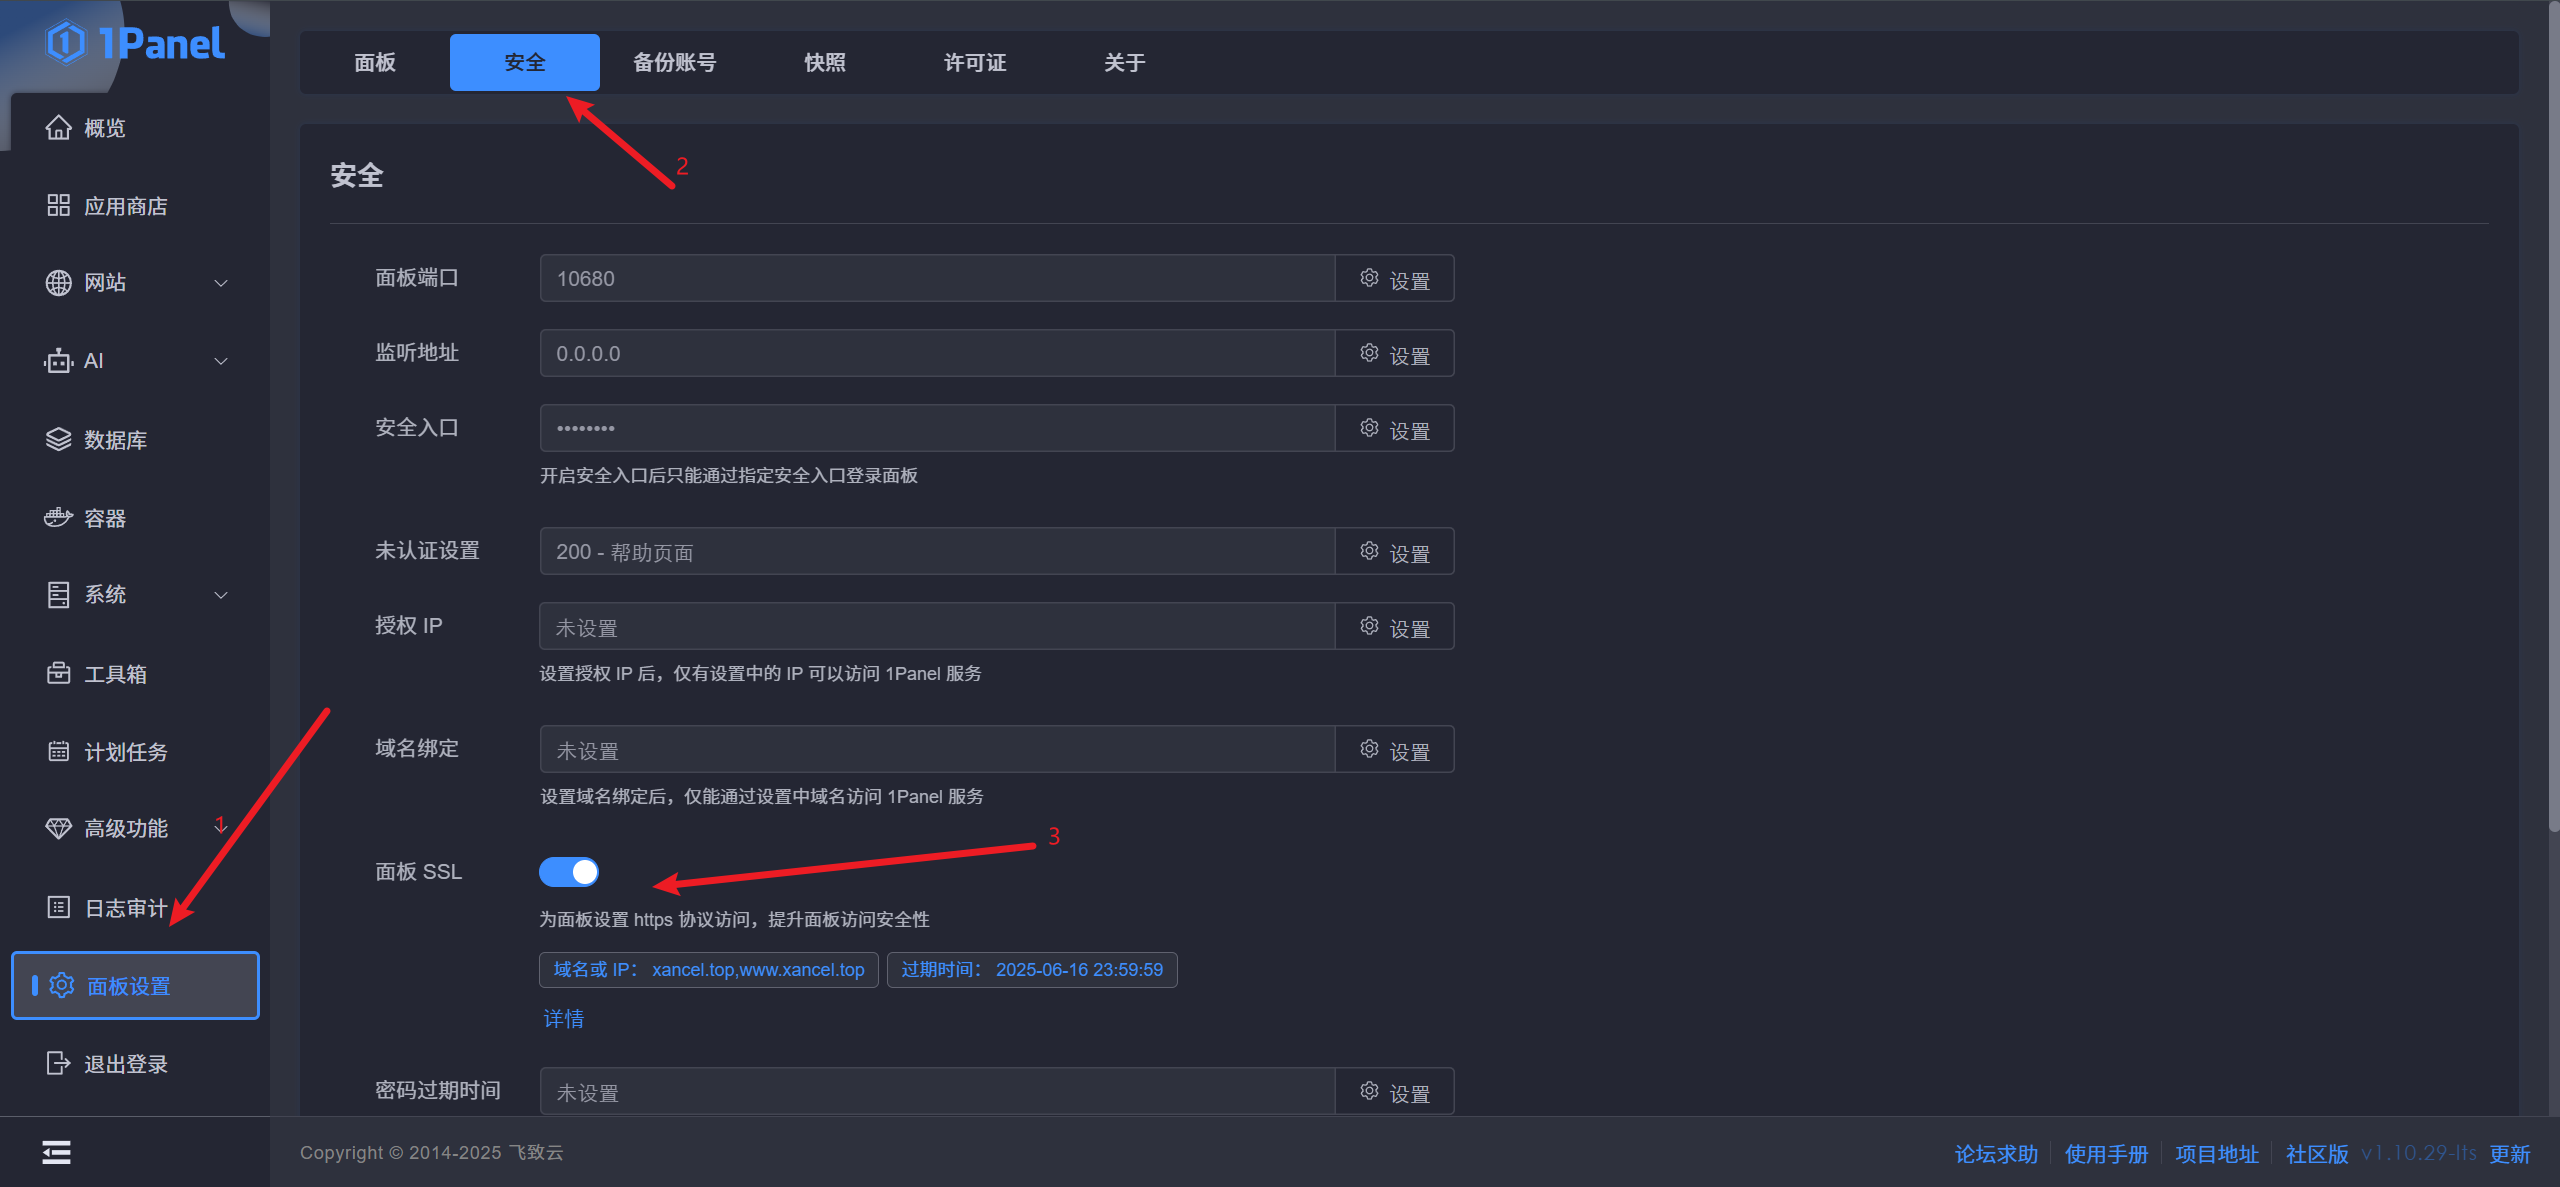Open 计划任务 calendar icon

pos(59,752)
